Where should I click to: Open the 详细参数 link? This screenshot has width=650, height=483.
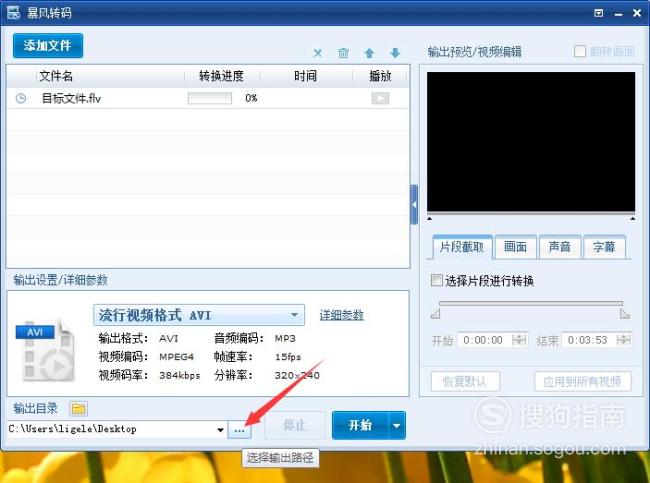point(342,315)
